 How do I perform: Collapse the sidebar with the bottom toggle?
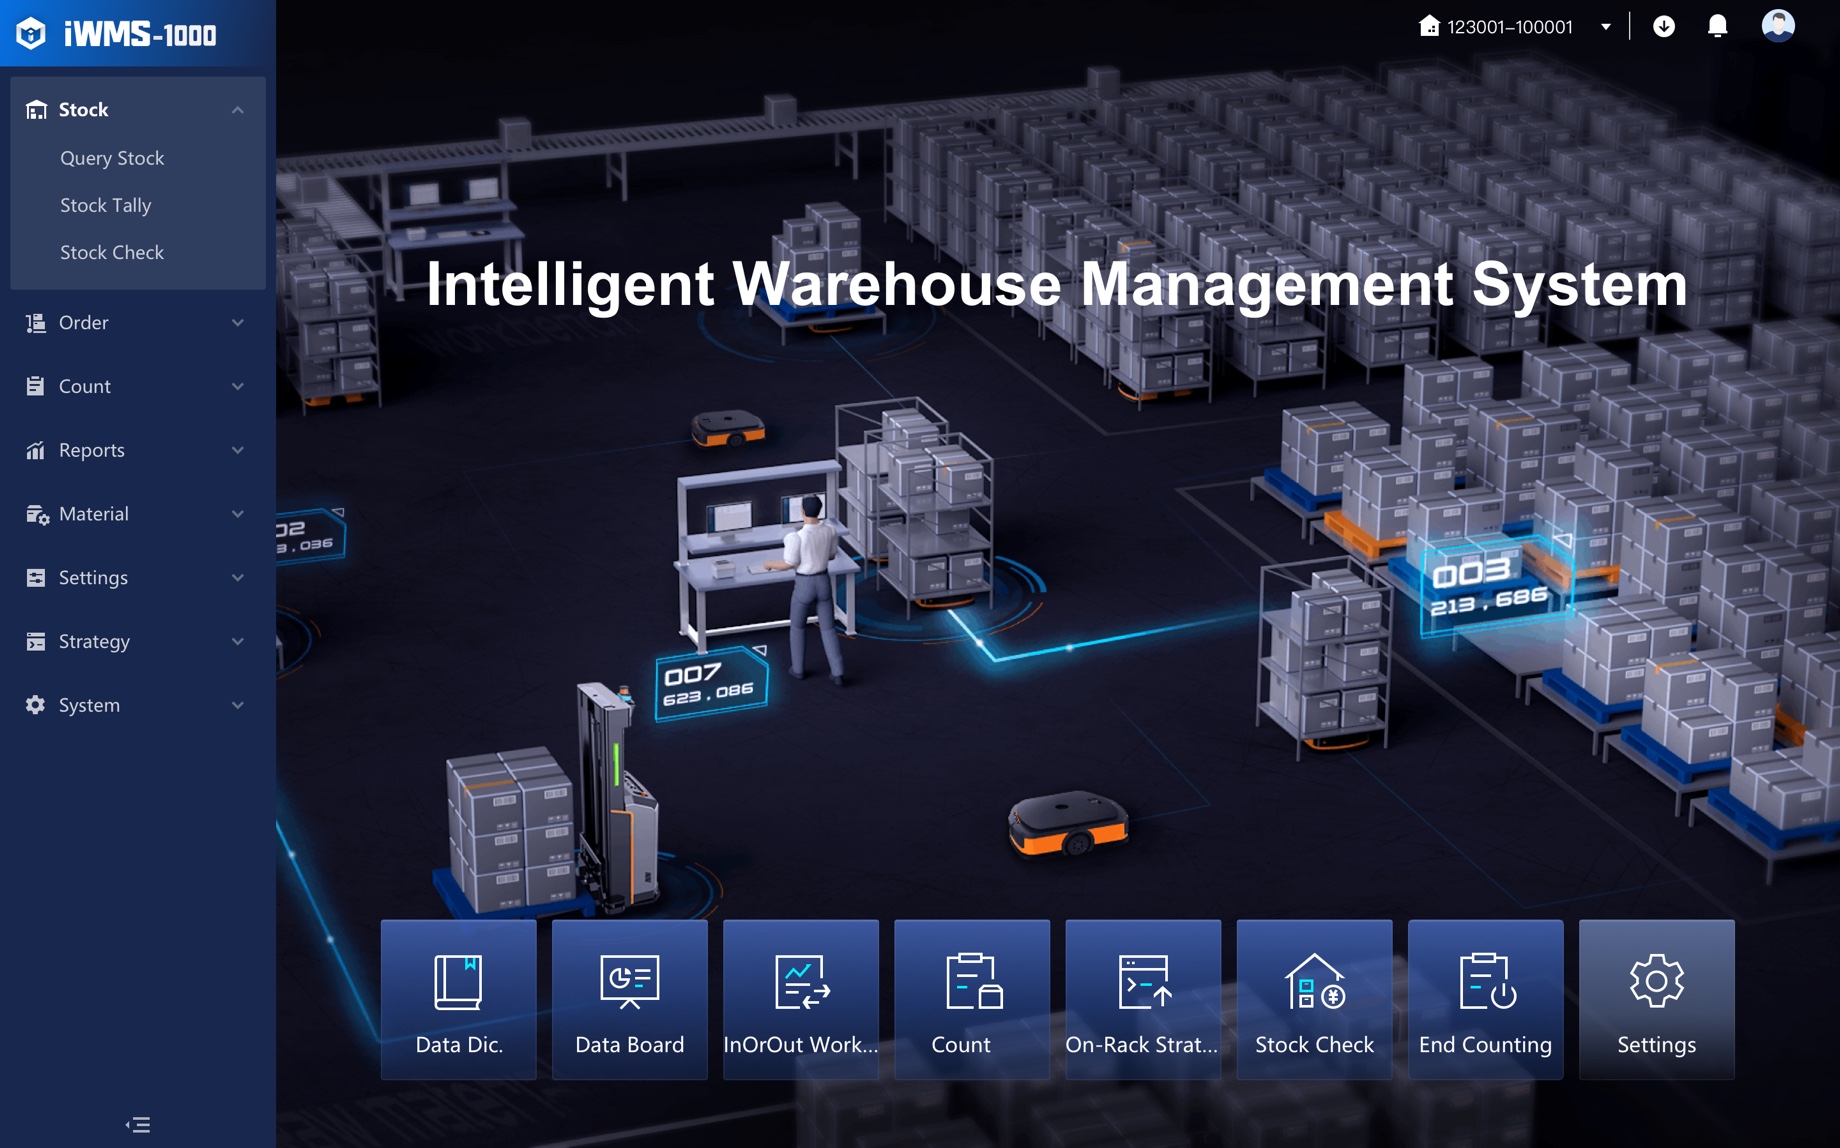(138, 1124)
